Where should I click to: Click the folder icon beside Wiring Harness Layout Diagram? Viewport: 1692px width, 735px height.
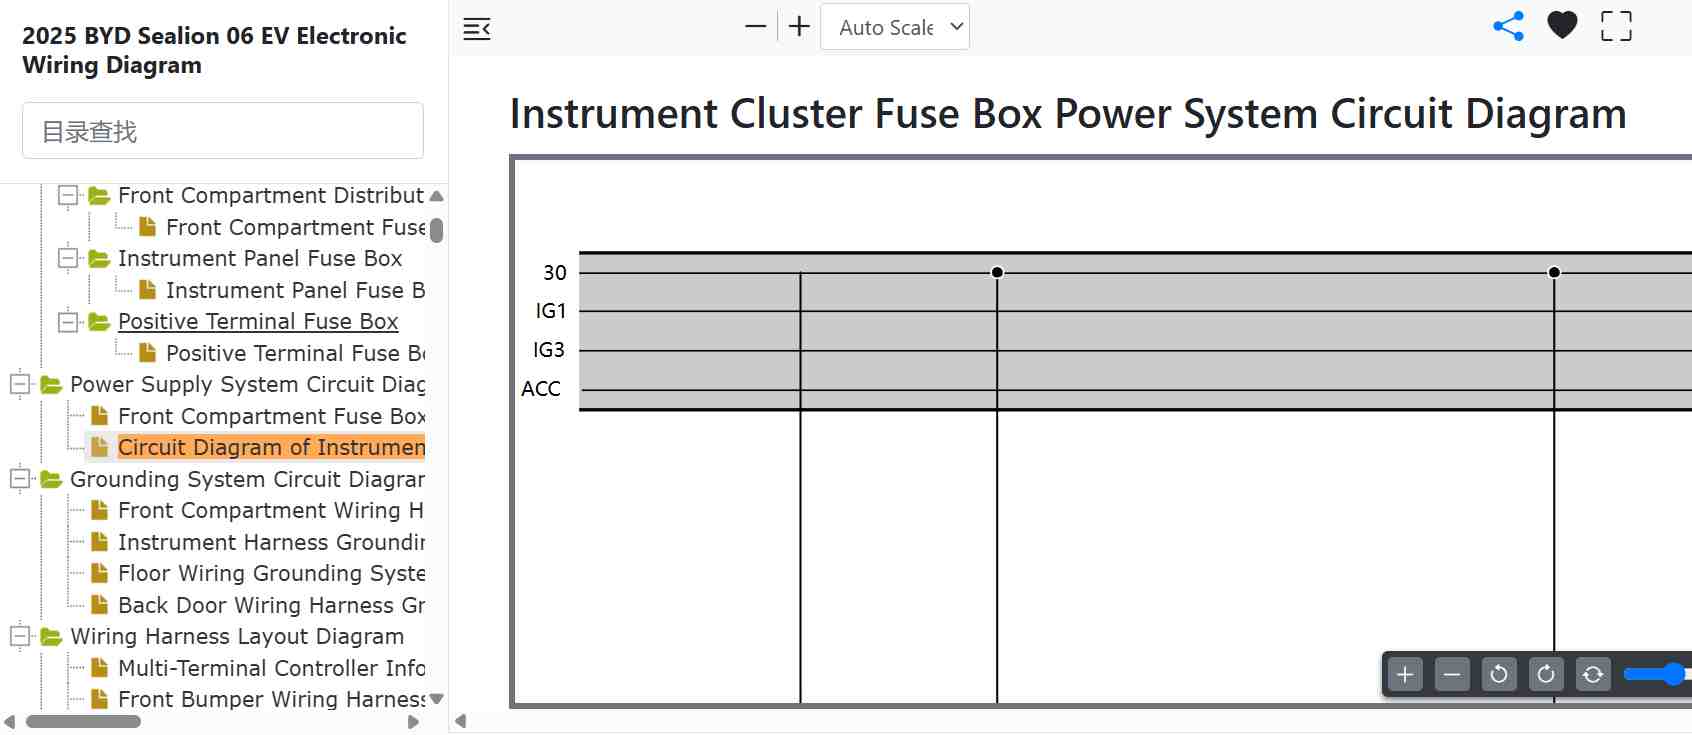pos(51,637)
